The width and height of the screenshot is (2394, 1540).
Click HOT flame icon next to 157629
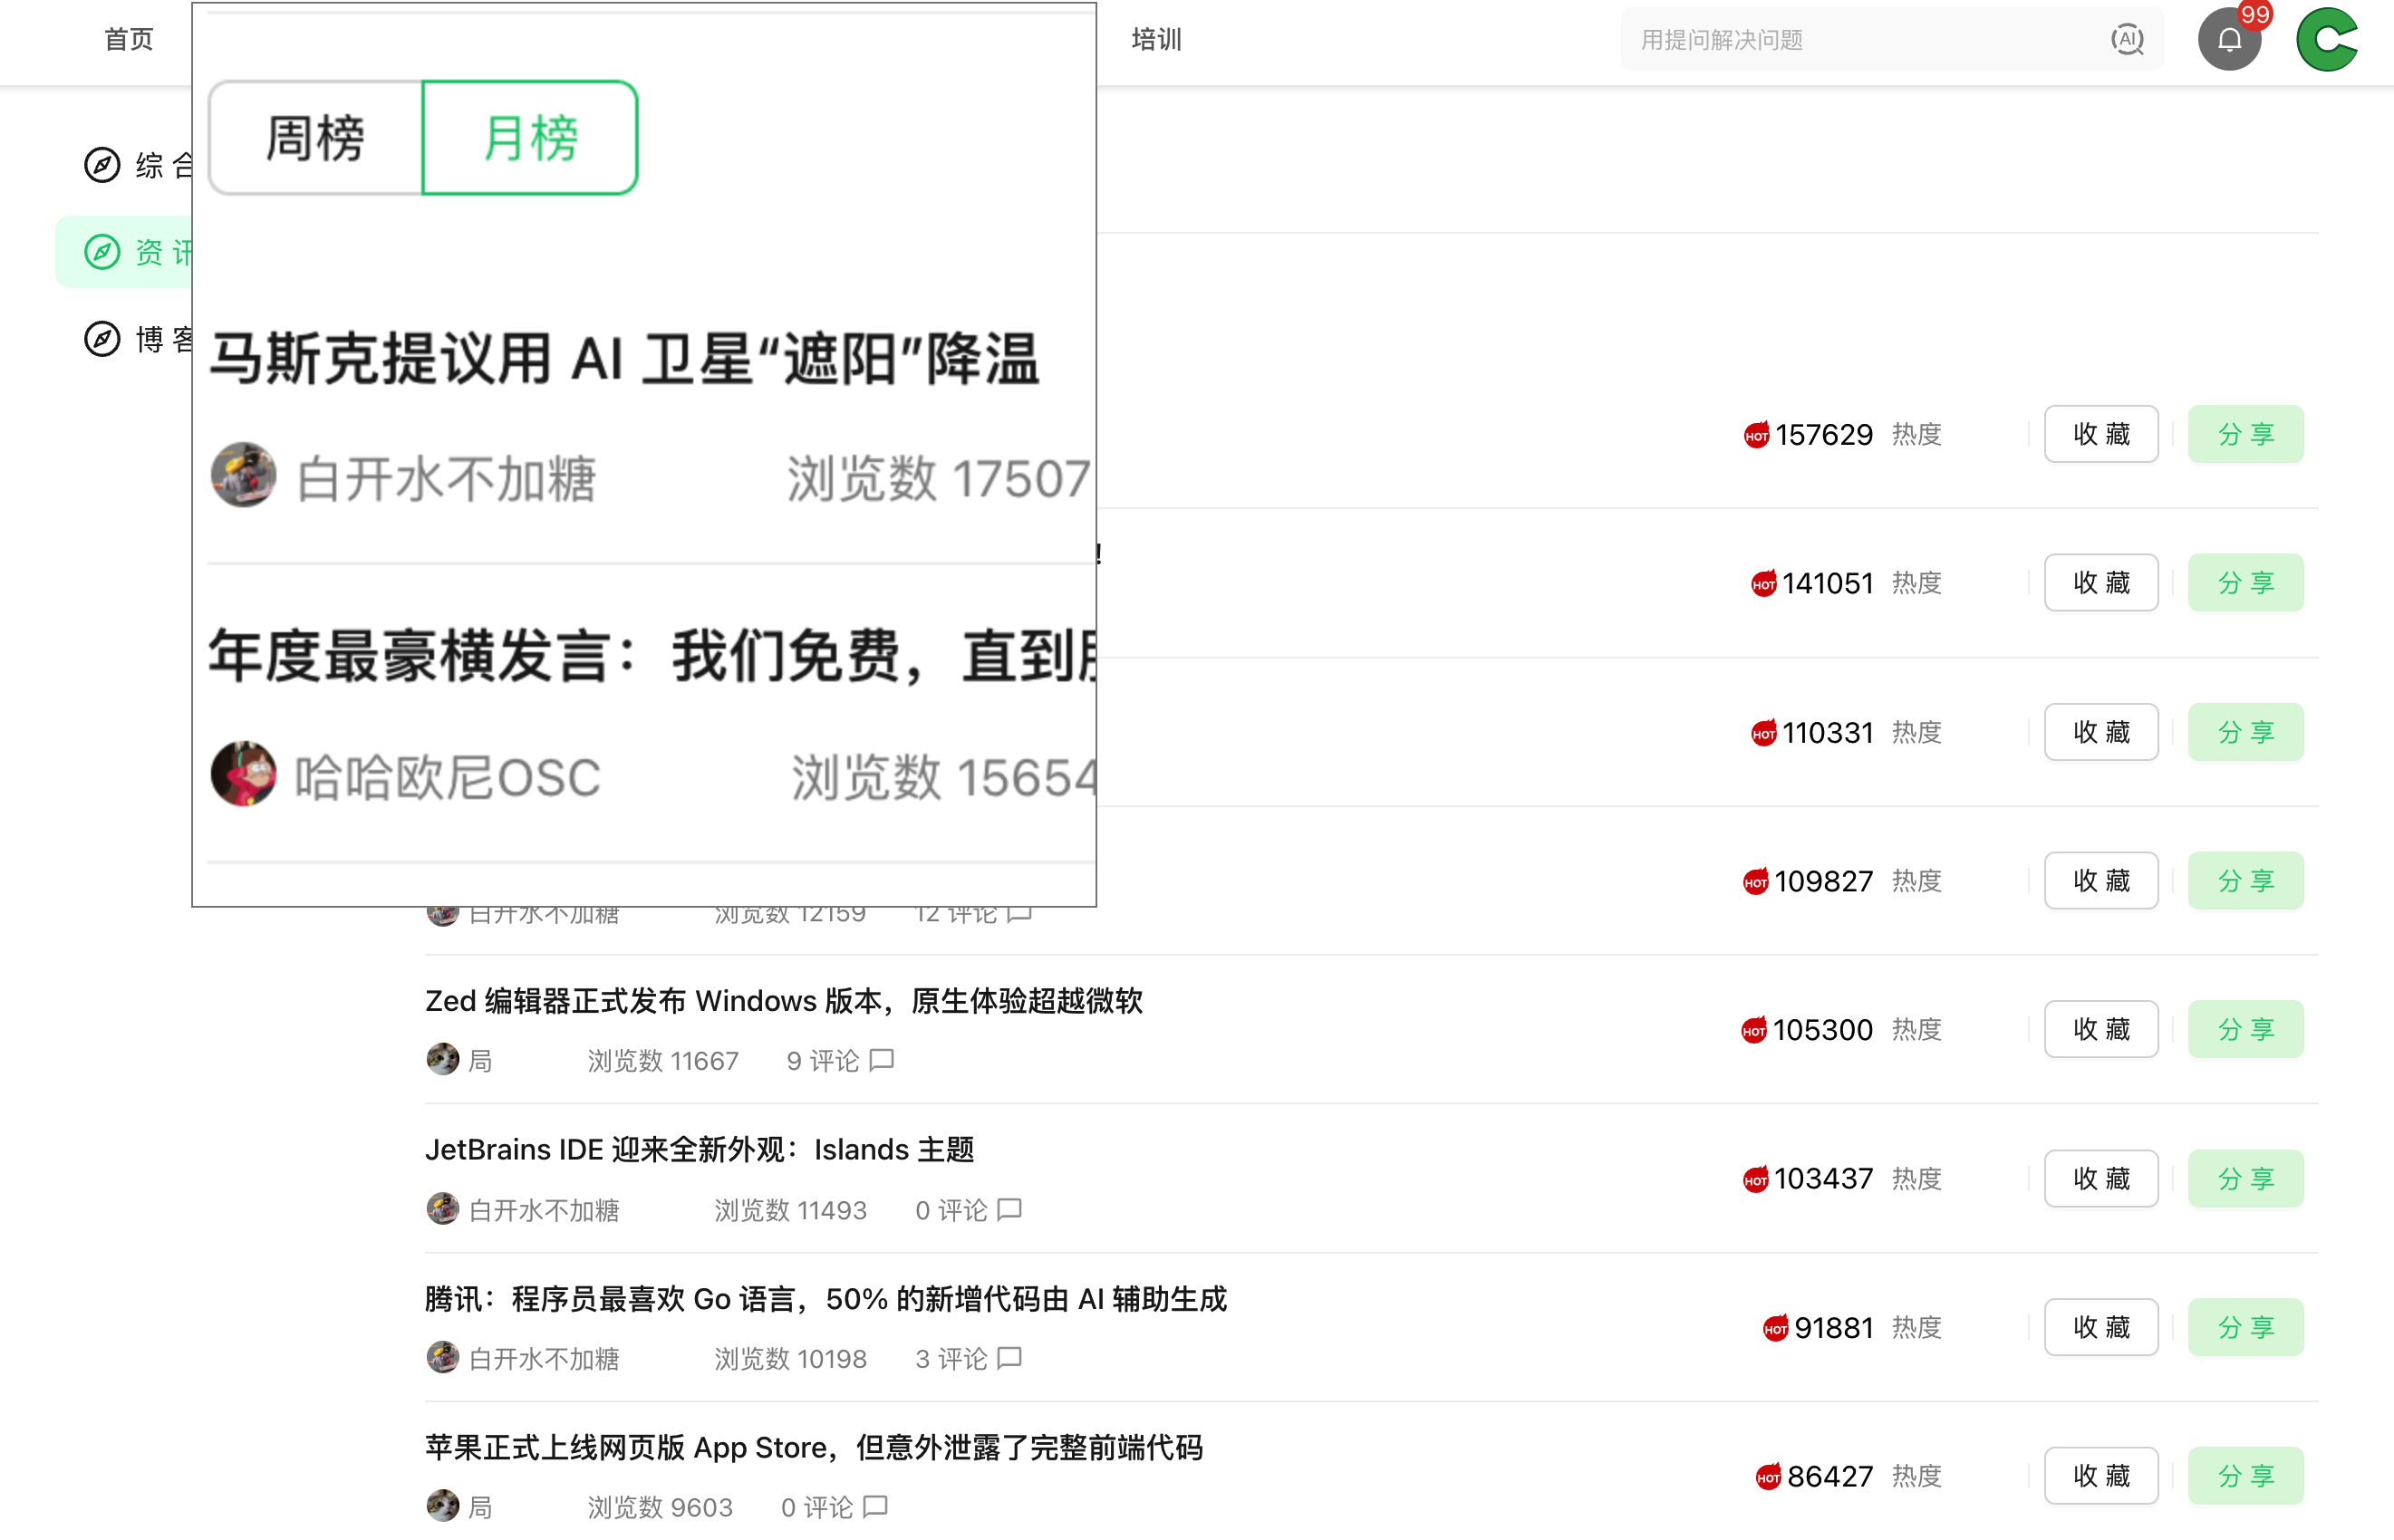click(x=1756, y=435)
